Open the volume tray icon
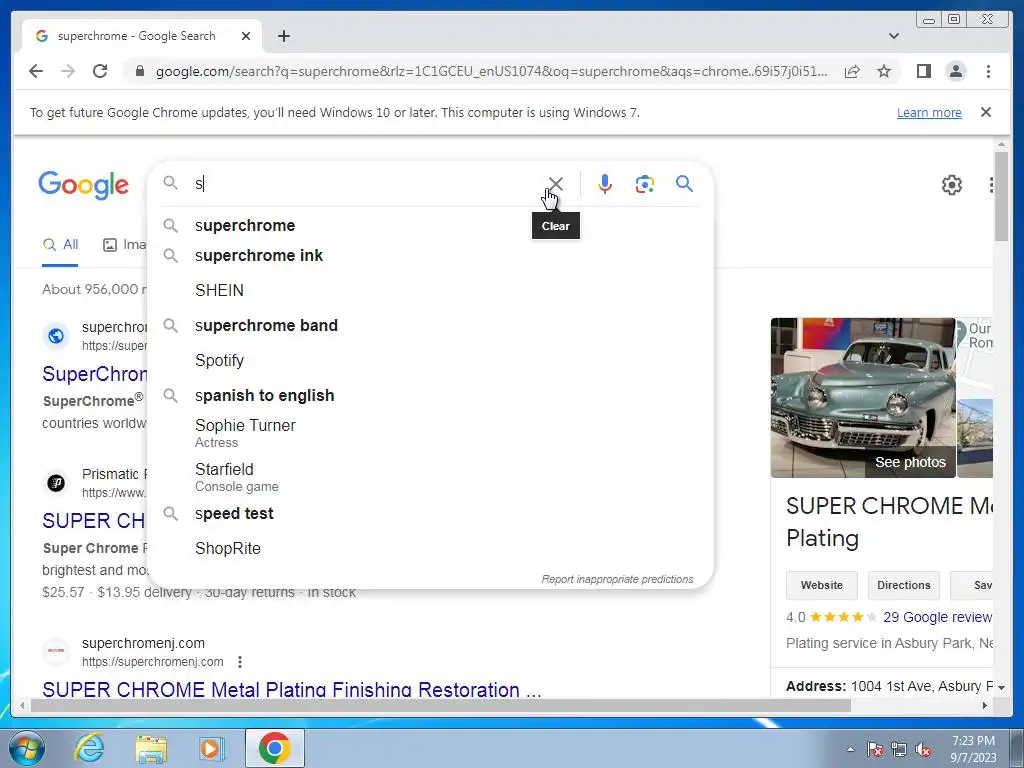 (923, 750)
